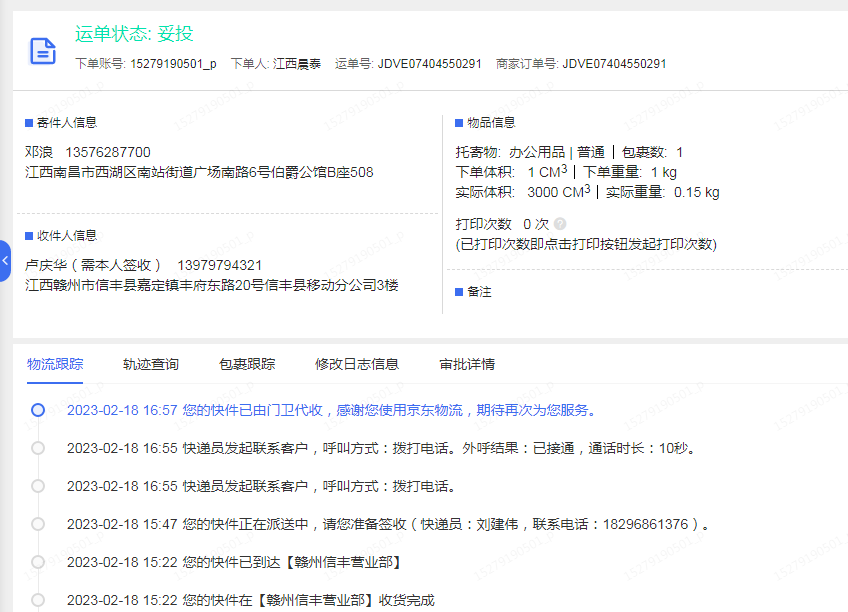Viewport: 848px width, 612px height.
Task: Select the 修改日志信息 tab
Action: [x=357, y=364]
